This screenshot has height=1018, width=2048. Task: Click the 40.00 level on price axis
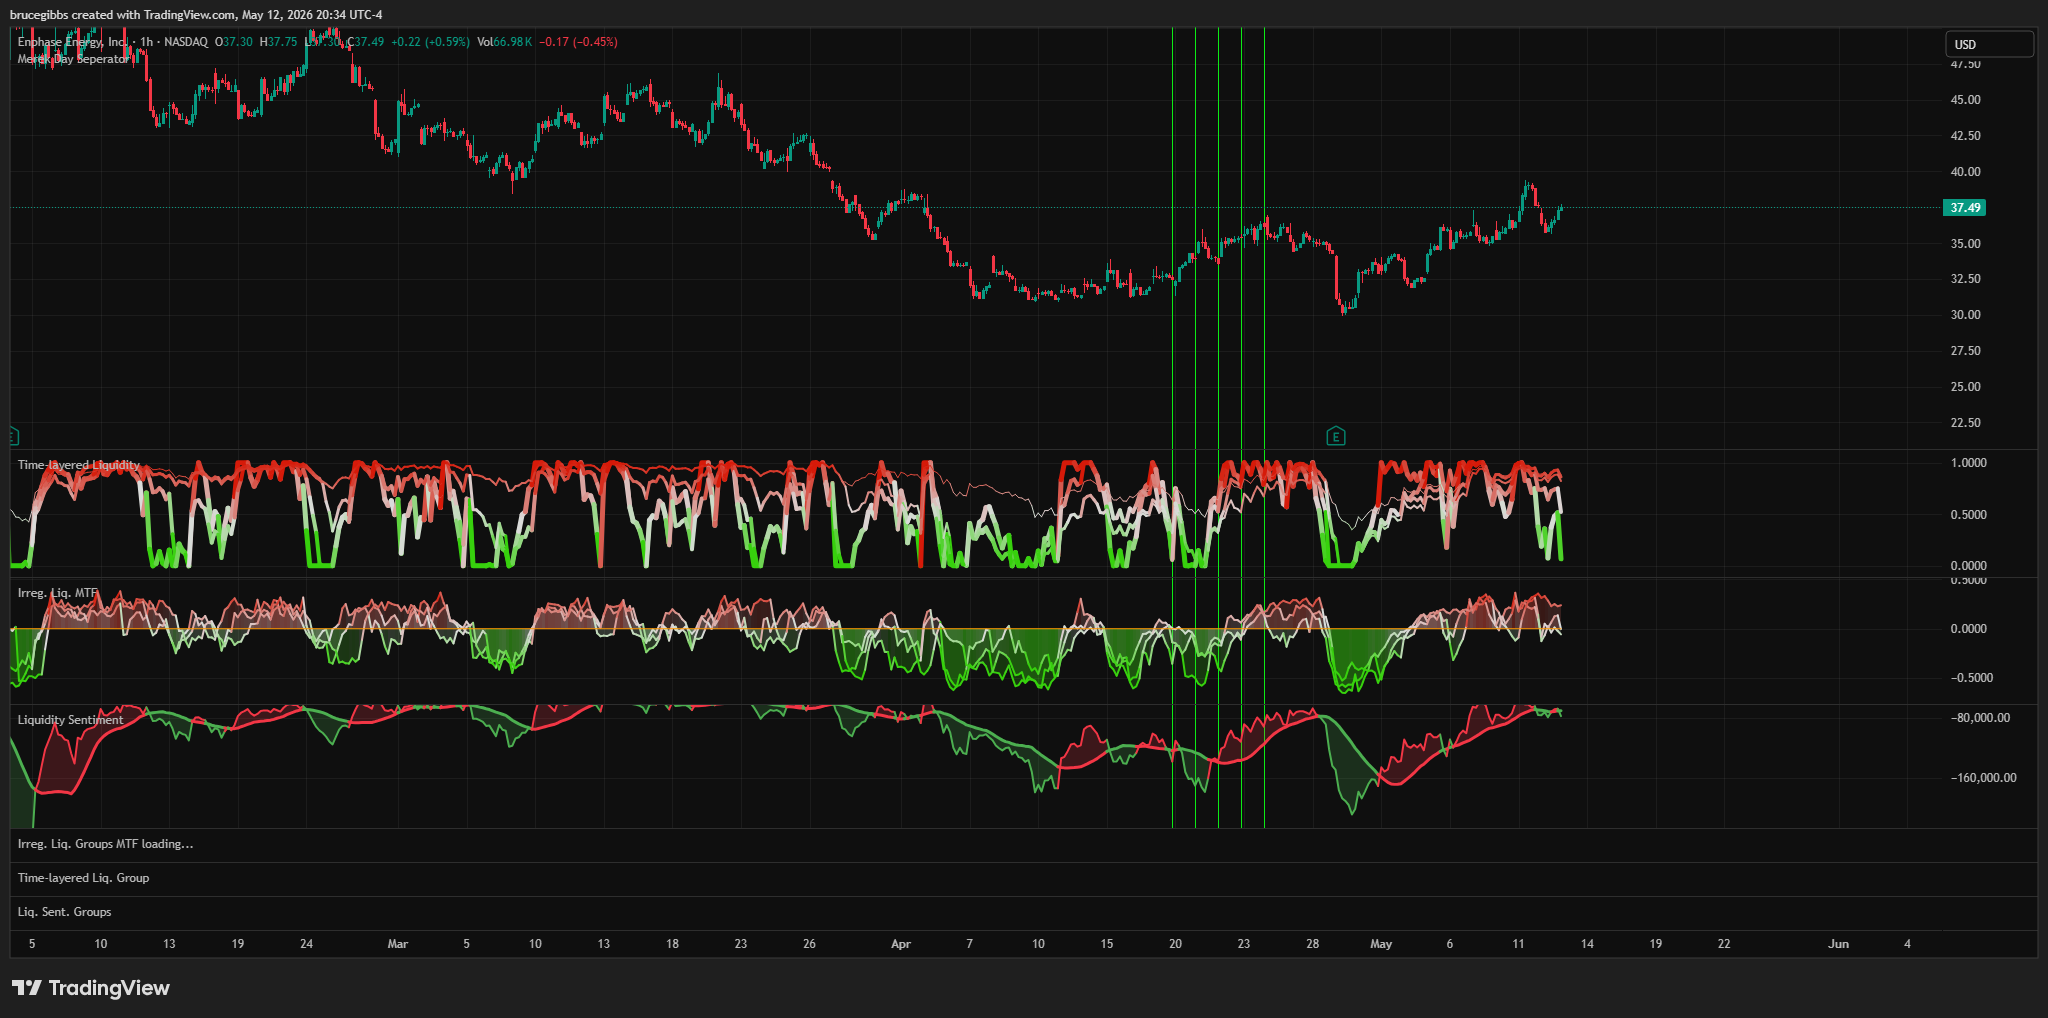point(1965,172)
